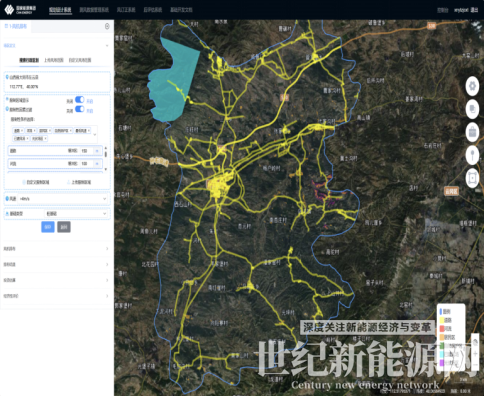Switch to the second range tab in panel
This screenshot has height=396, width=484.
tap(54, 60)
